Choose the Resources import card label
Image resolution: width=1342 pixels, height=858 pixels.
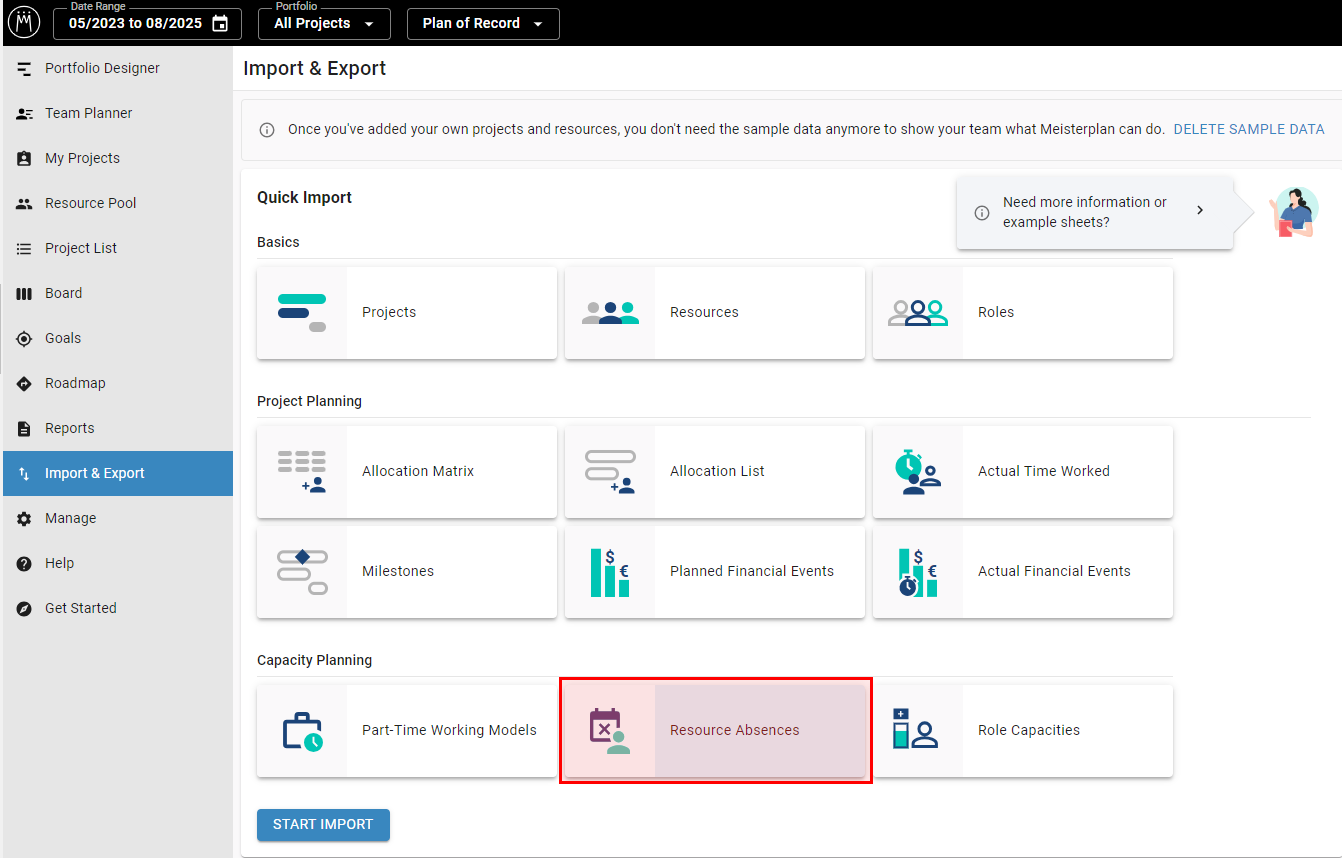pos(704,313)
